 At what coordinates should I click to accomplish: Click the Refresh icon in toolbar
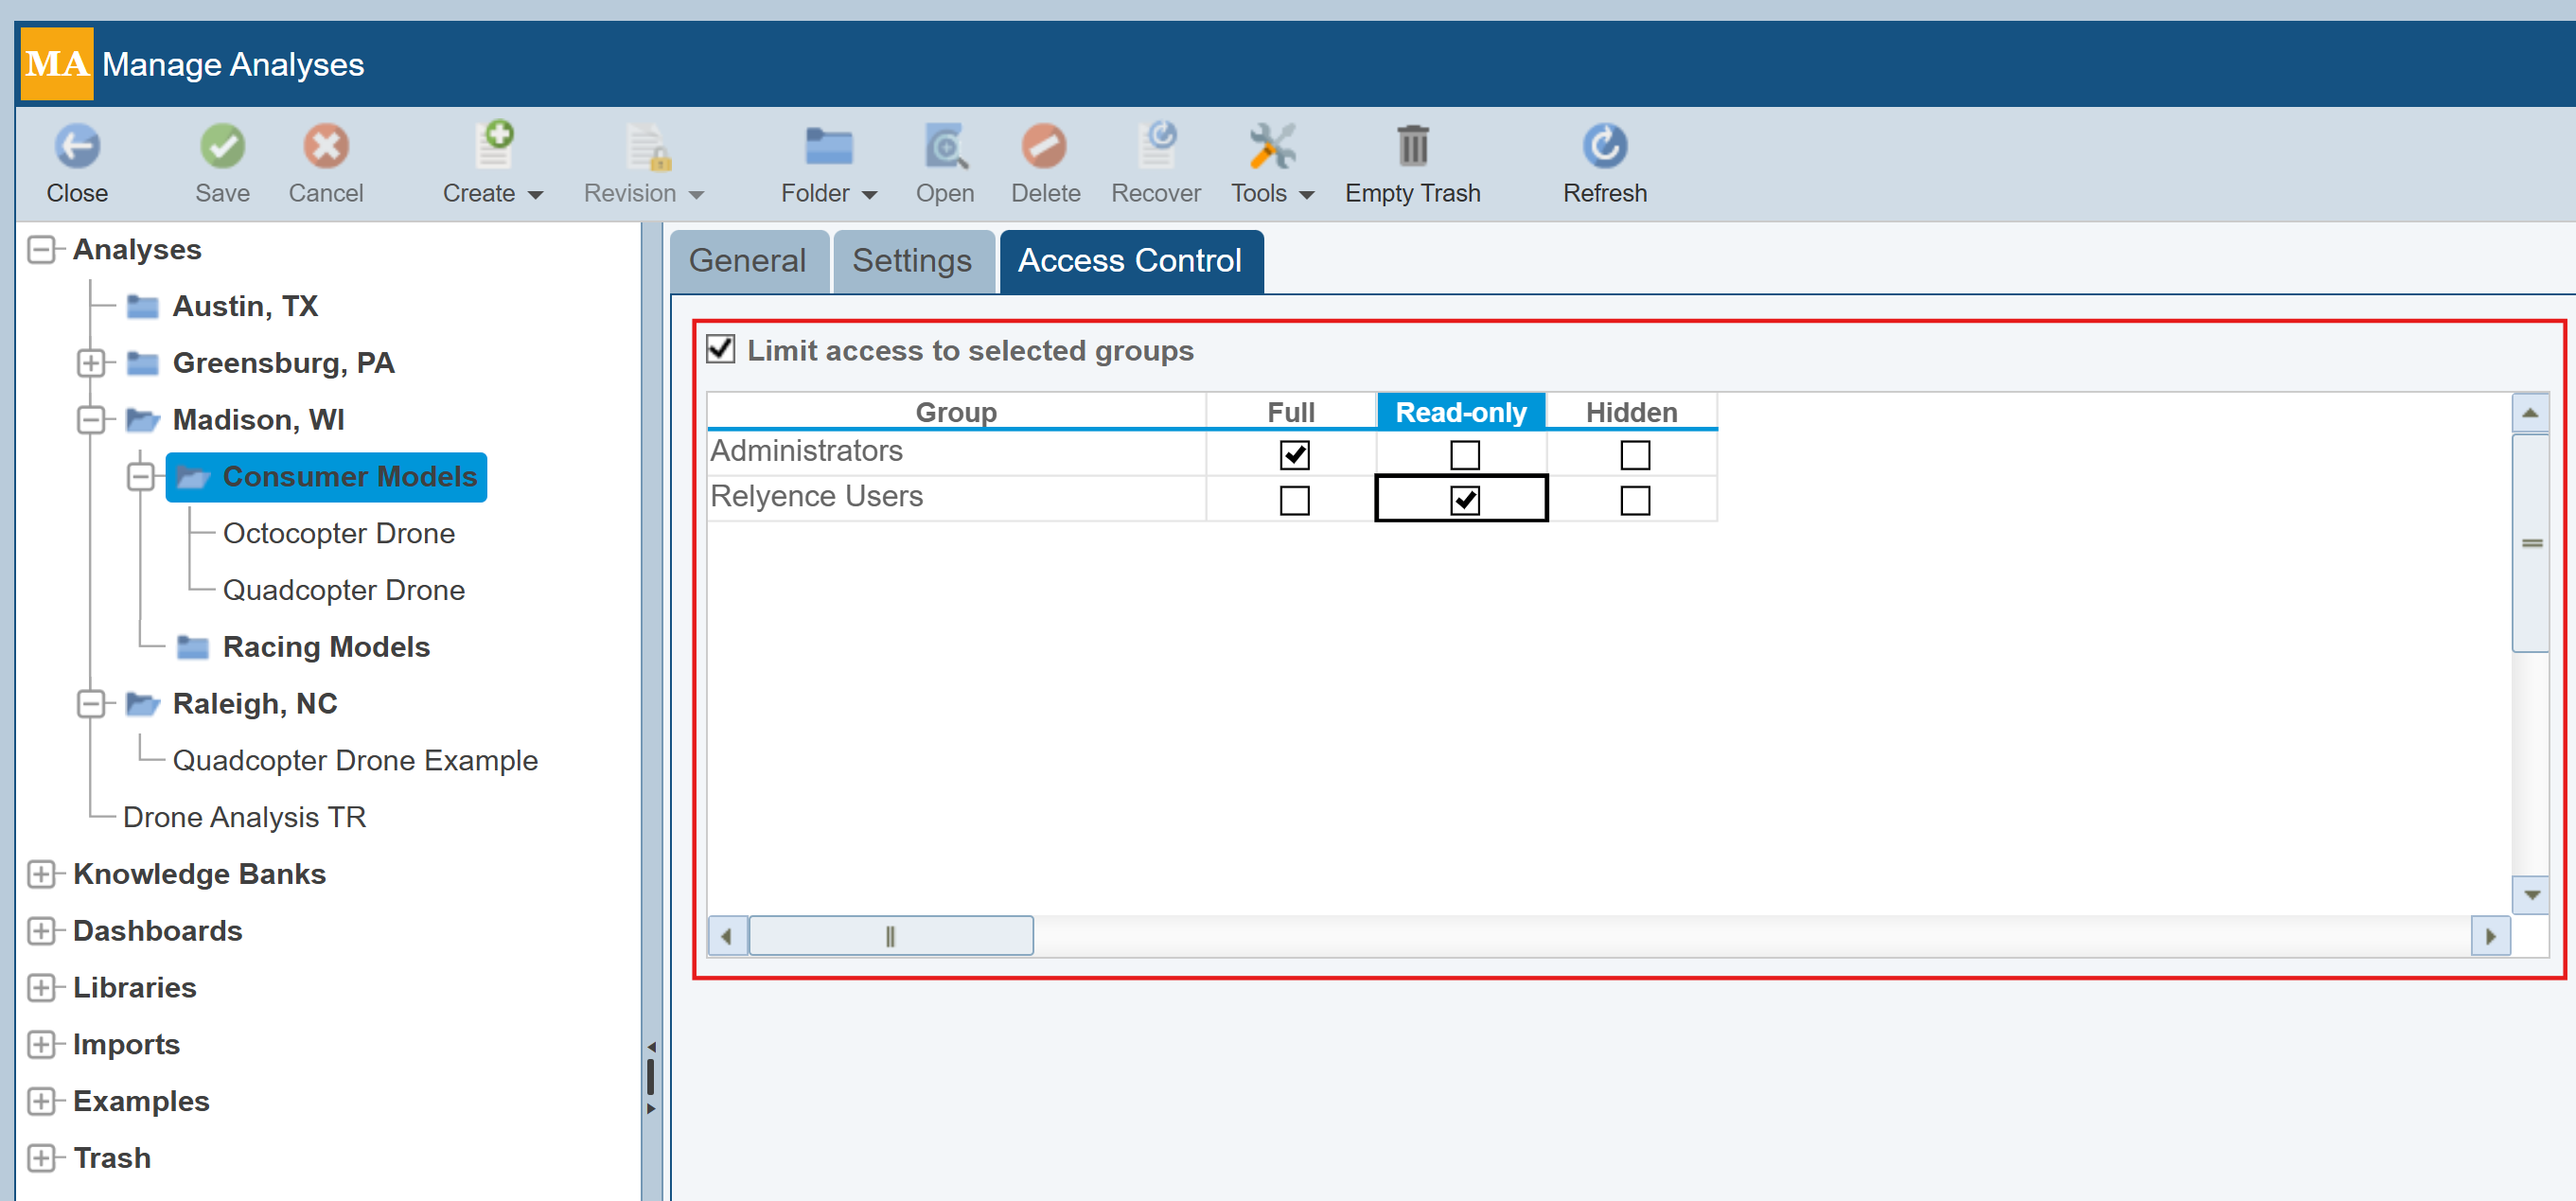click(1604, 147)
